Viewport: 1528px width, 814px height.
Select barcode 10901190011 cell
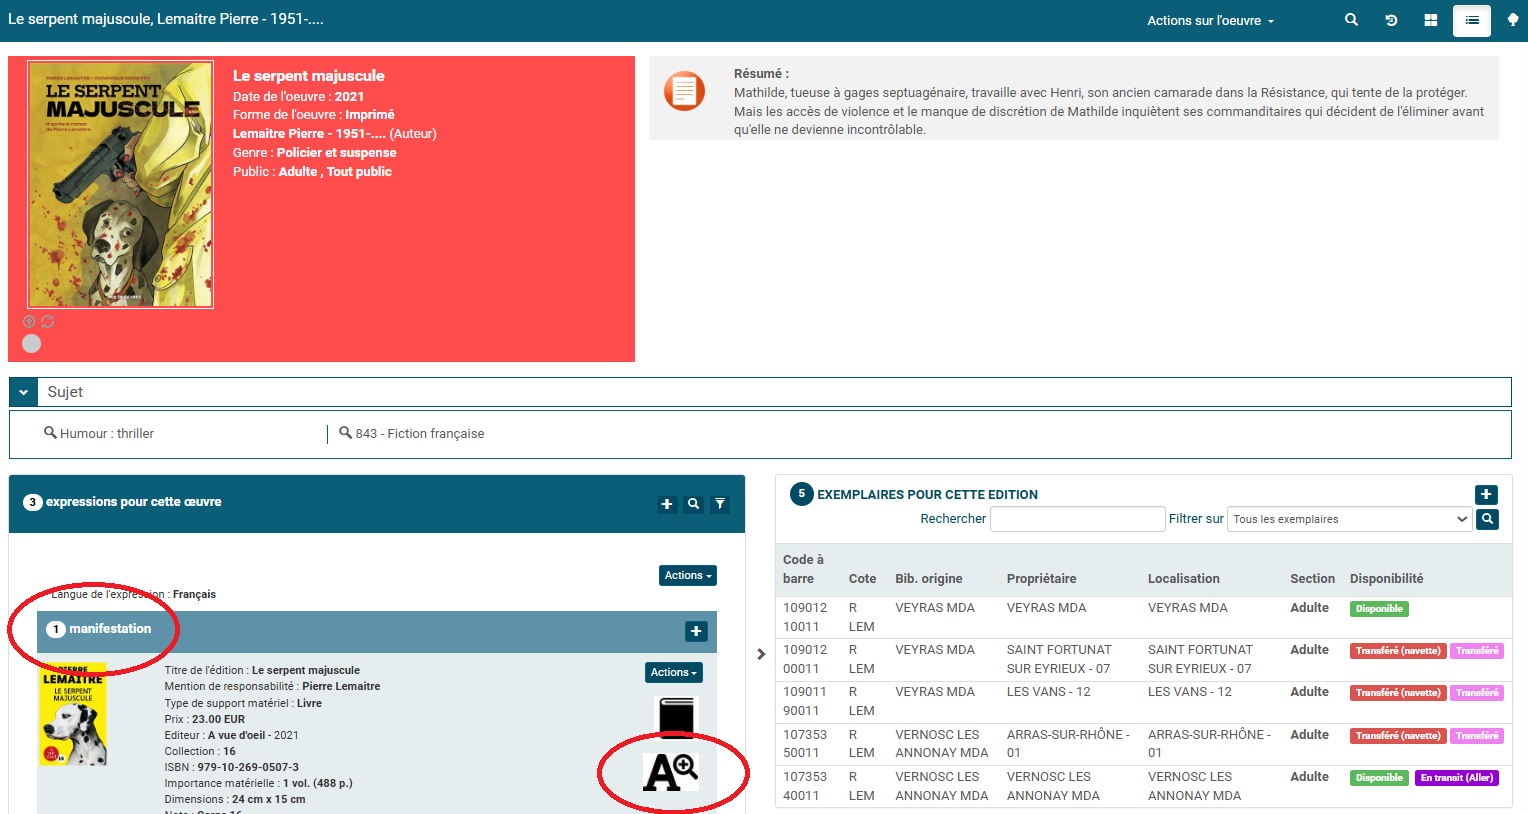805,701
